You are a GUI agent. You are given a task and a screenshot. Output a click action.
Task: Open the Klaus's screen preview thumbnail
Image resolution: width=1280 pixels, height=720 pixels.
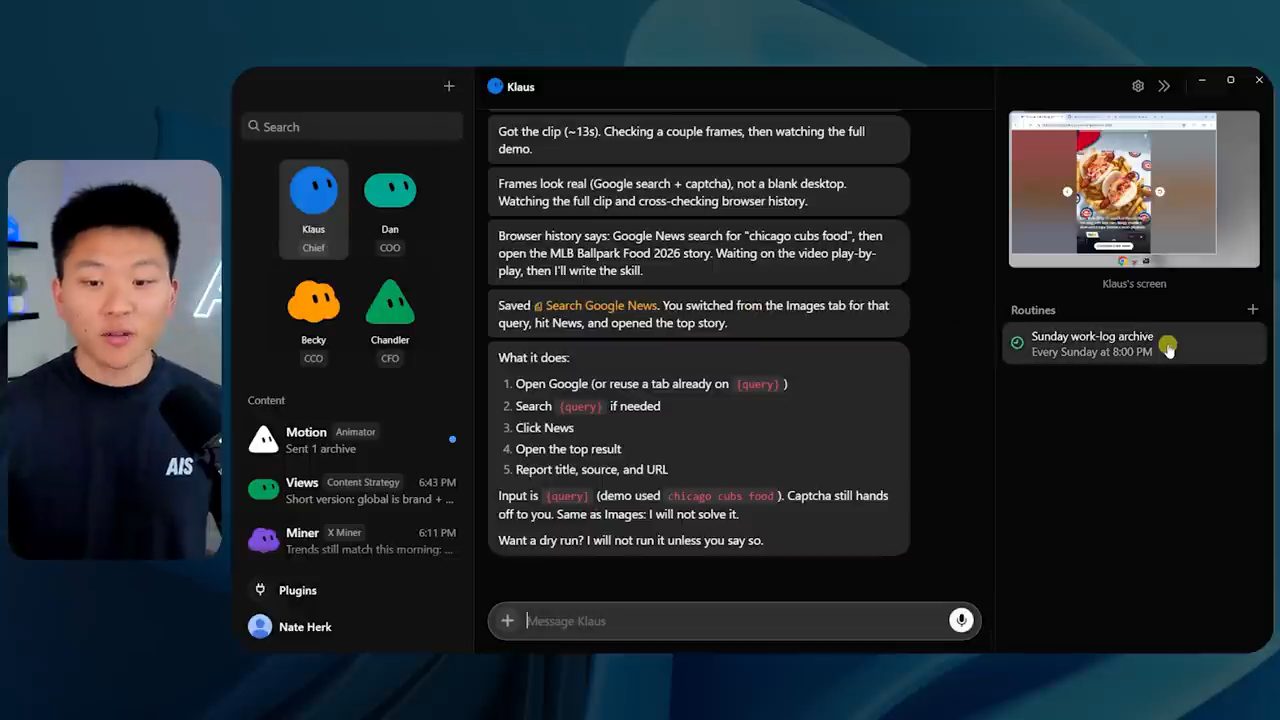point(1134,190)
